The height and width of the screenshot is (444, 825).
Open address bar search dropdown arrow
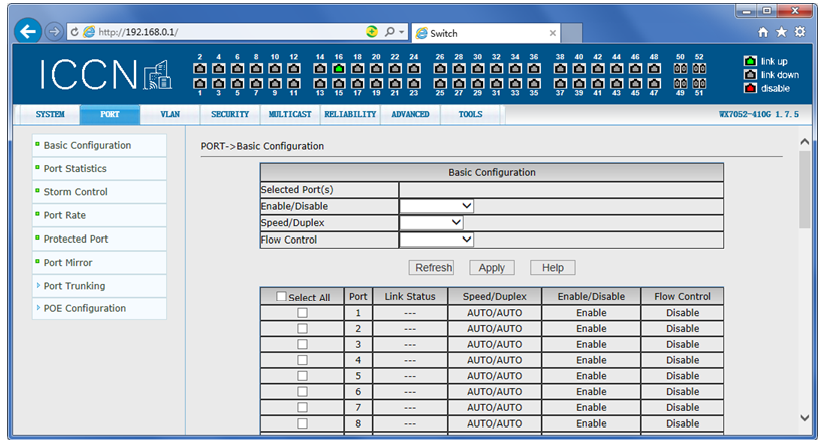(402, 32)
